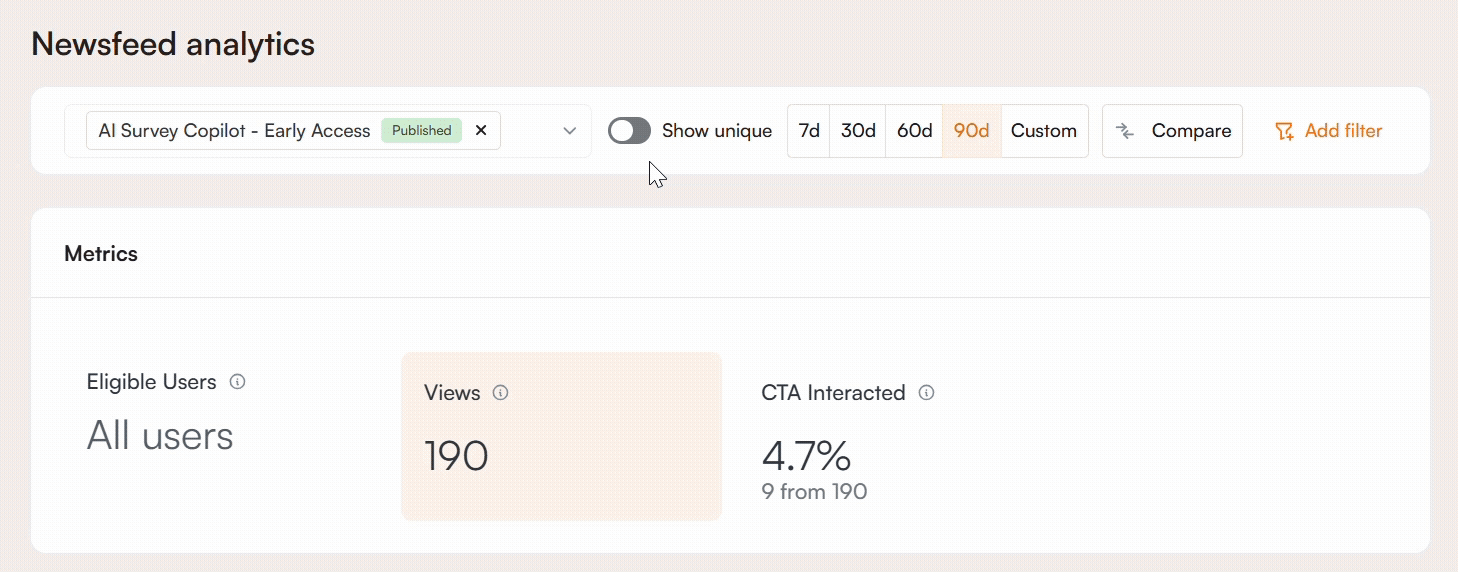Remove AI Survey Copilot selection with X

tap(481, 131)
